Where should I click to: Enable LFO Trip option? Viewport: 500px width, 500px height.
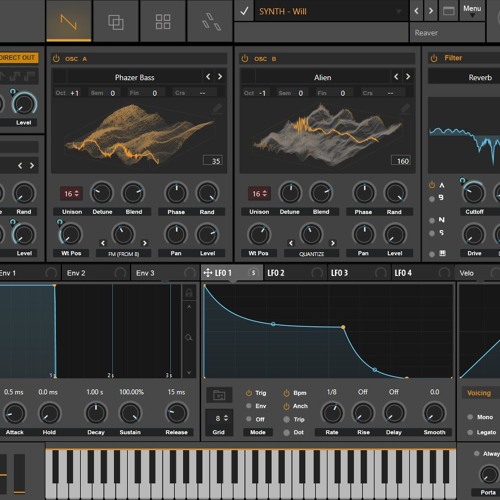[x=286, y=419]
